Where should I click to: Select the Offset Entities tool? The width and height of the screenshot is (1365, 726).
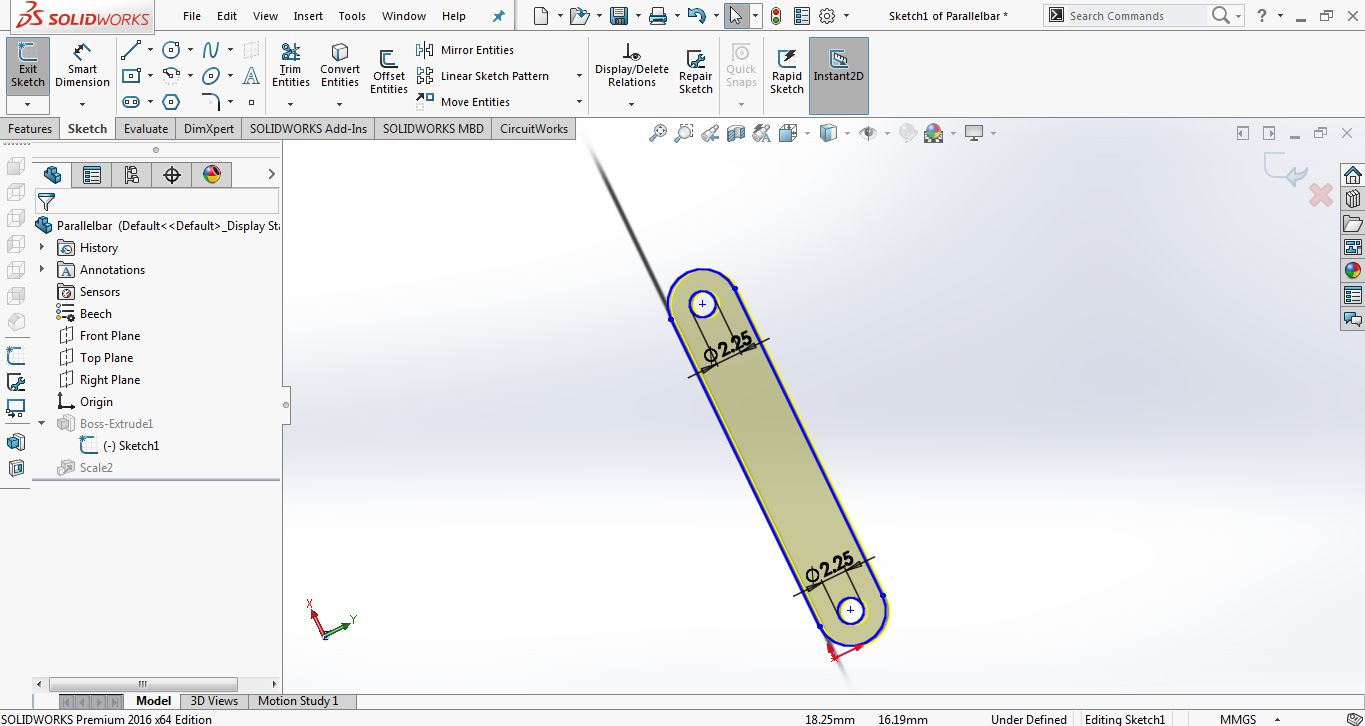tap(388, 70)
